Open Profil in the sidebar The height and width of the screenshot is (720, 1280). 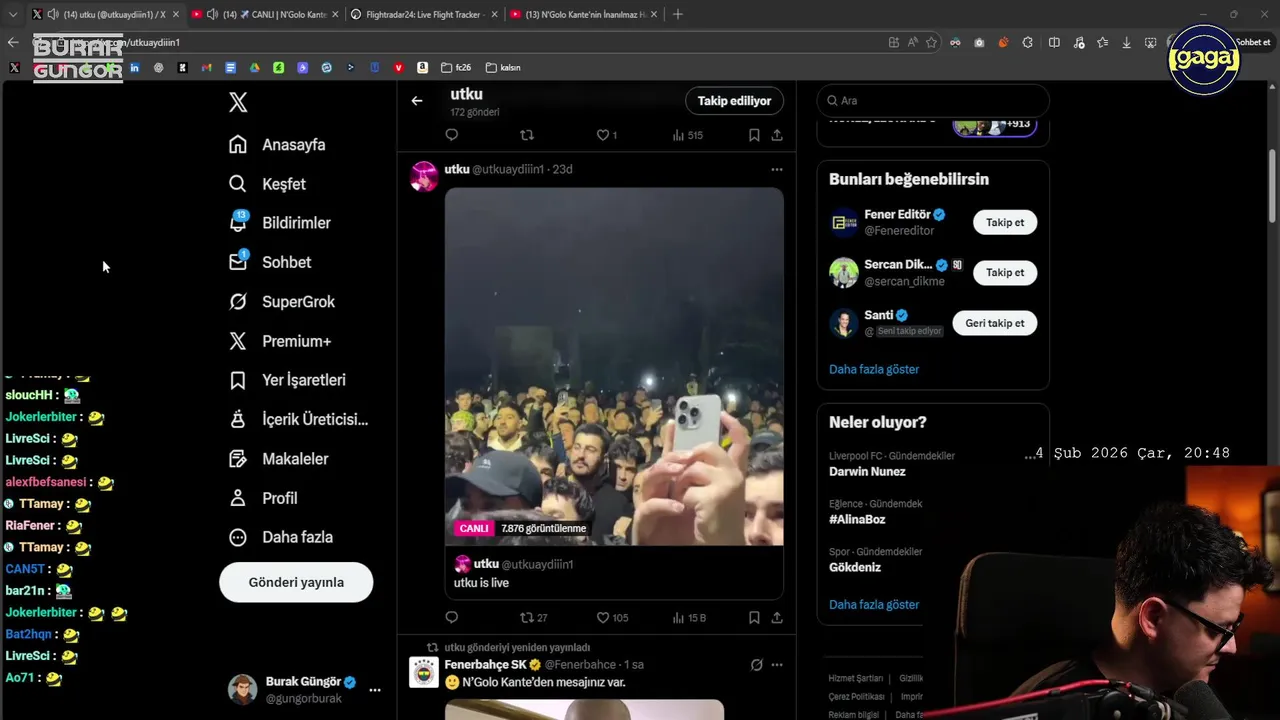263,498
